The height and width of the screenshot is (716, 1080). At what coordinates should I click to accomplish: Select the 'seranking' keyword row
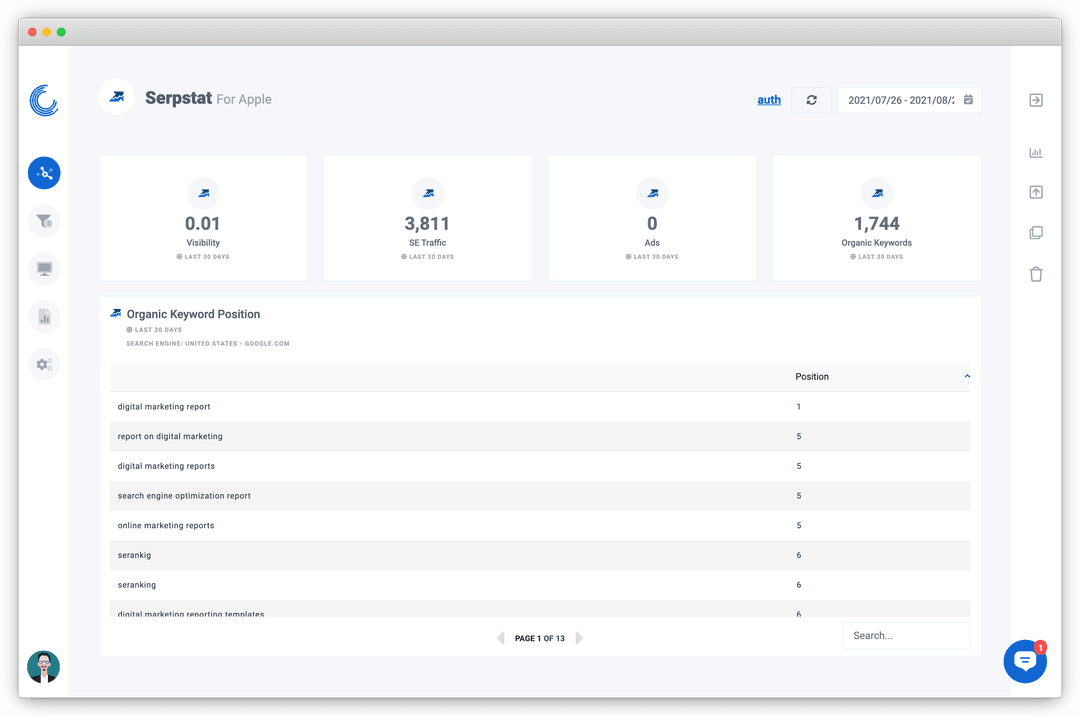point(539,585)
